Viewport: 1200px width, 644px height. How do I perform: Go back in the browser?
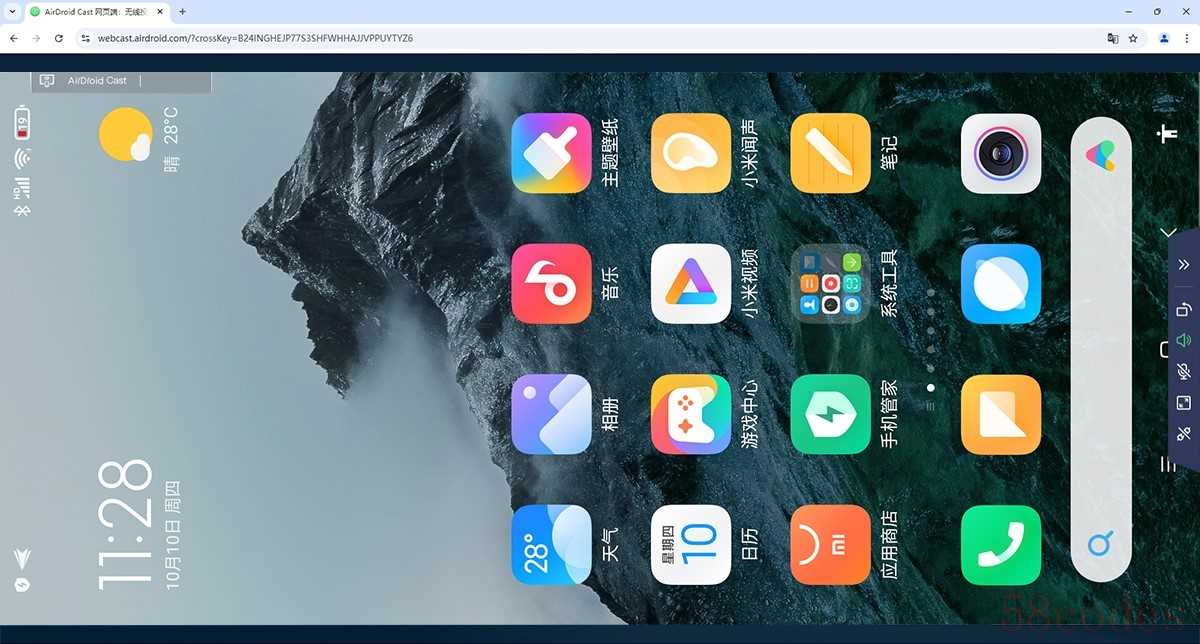point(14,38)
